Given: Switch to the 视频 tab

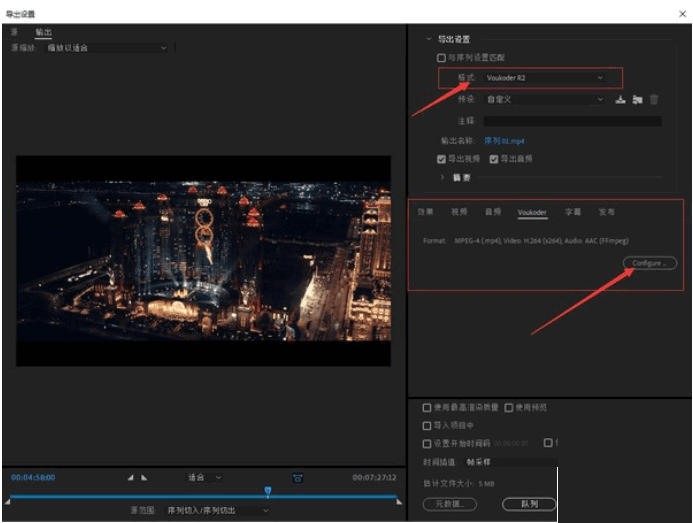Looking at the screenshot, I should point(459,212).
